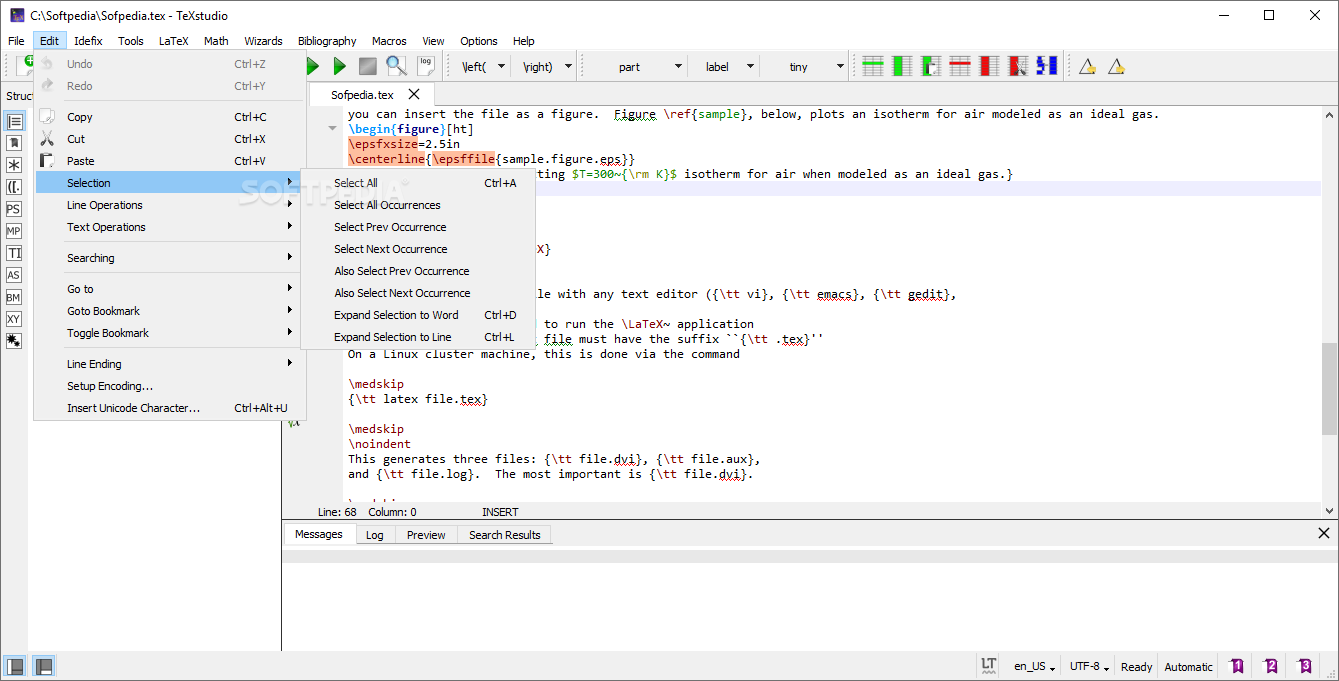The height and width of the screenshot is (681, 1339).
Task: Click the gray Stop compile button
Action: (x=368, y=67)
